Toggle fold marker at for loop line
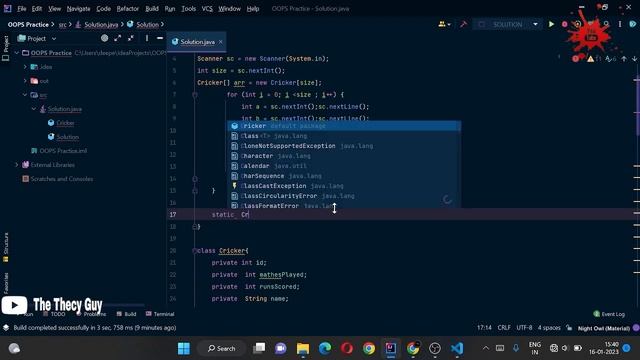The width and height of the screenshot is (640, 360). point(195,95)
